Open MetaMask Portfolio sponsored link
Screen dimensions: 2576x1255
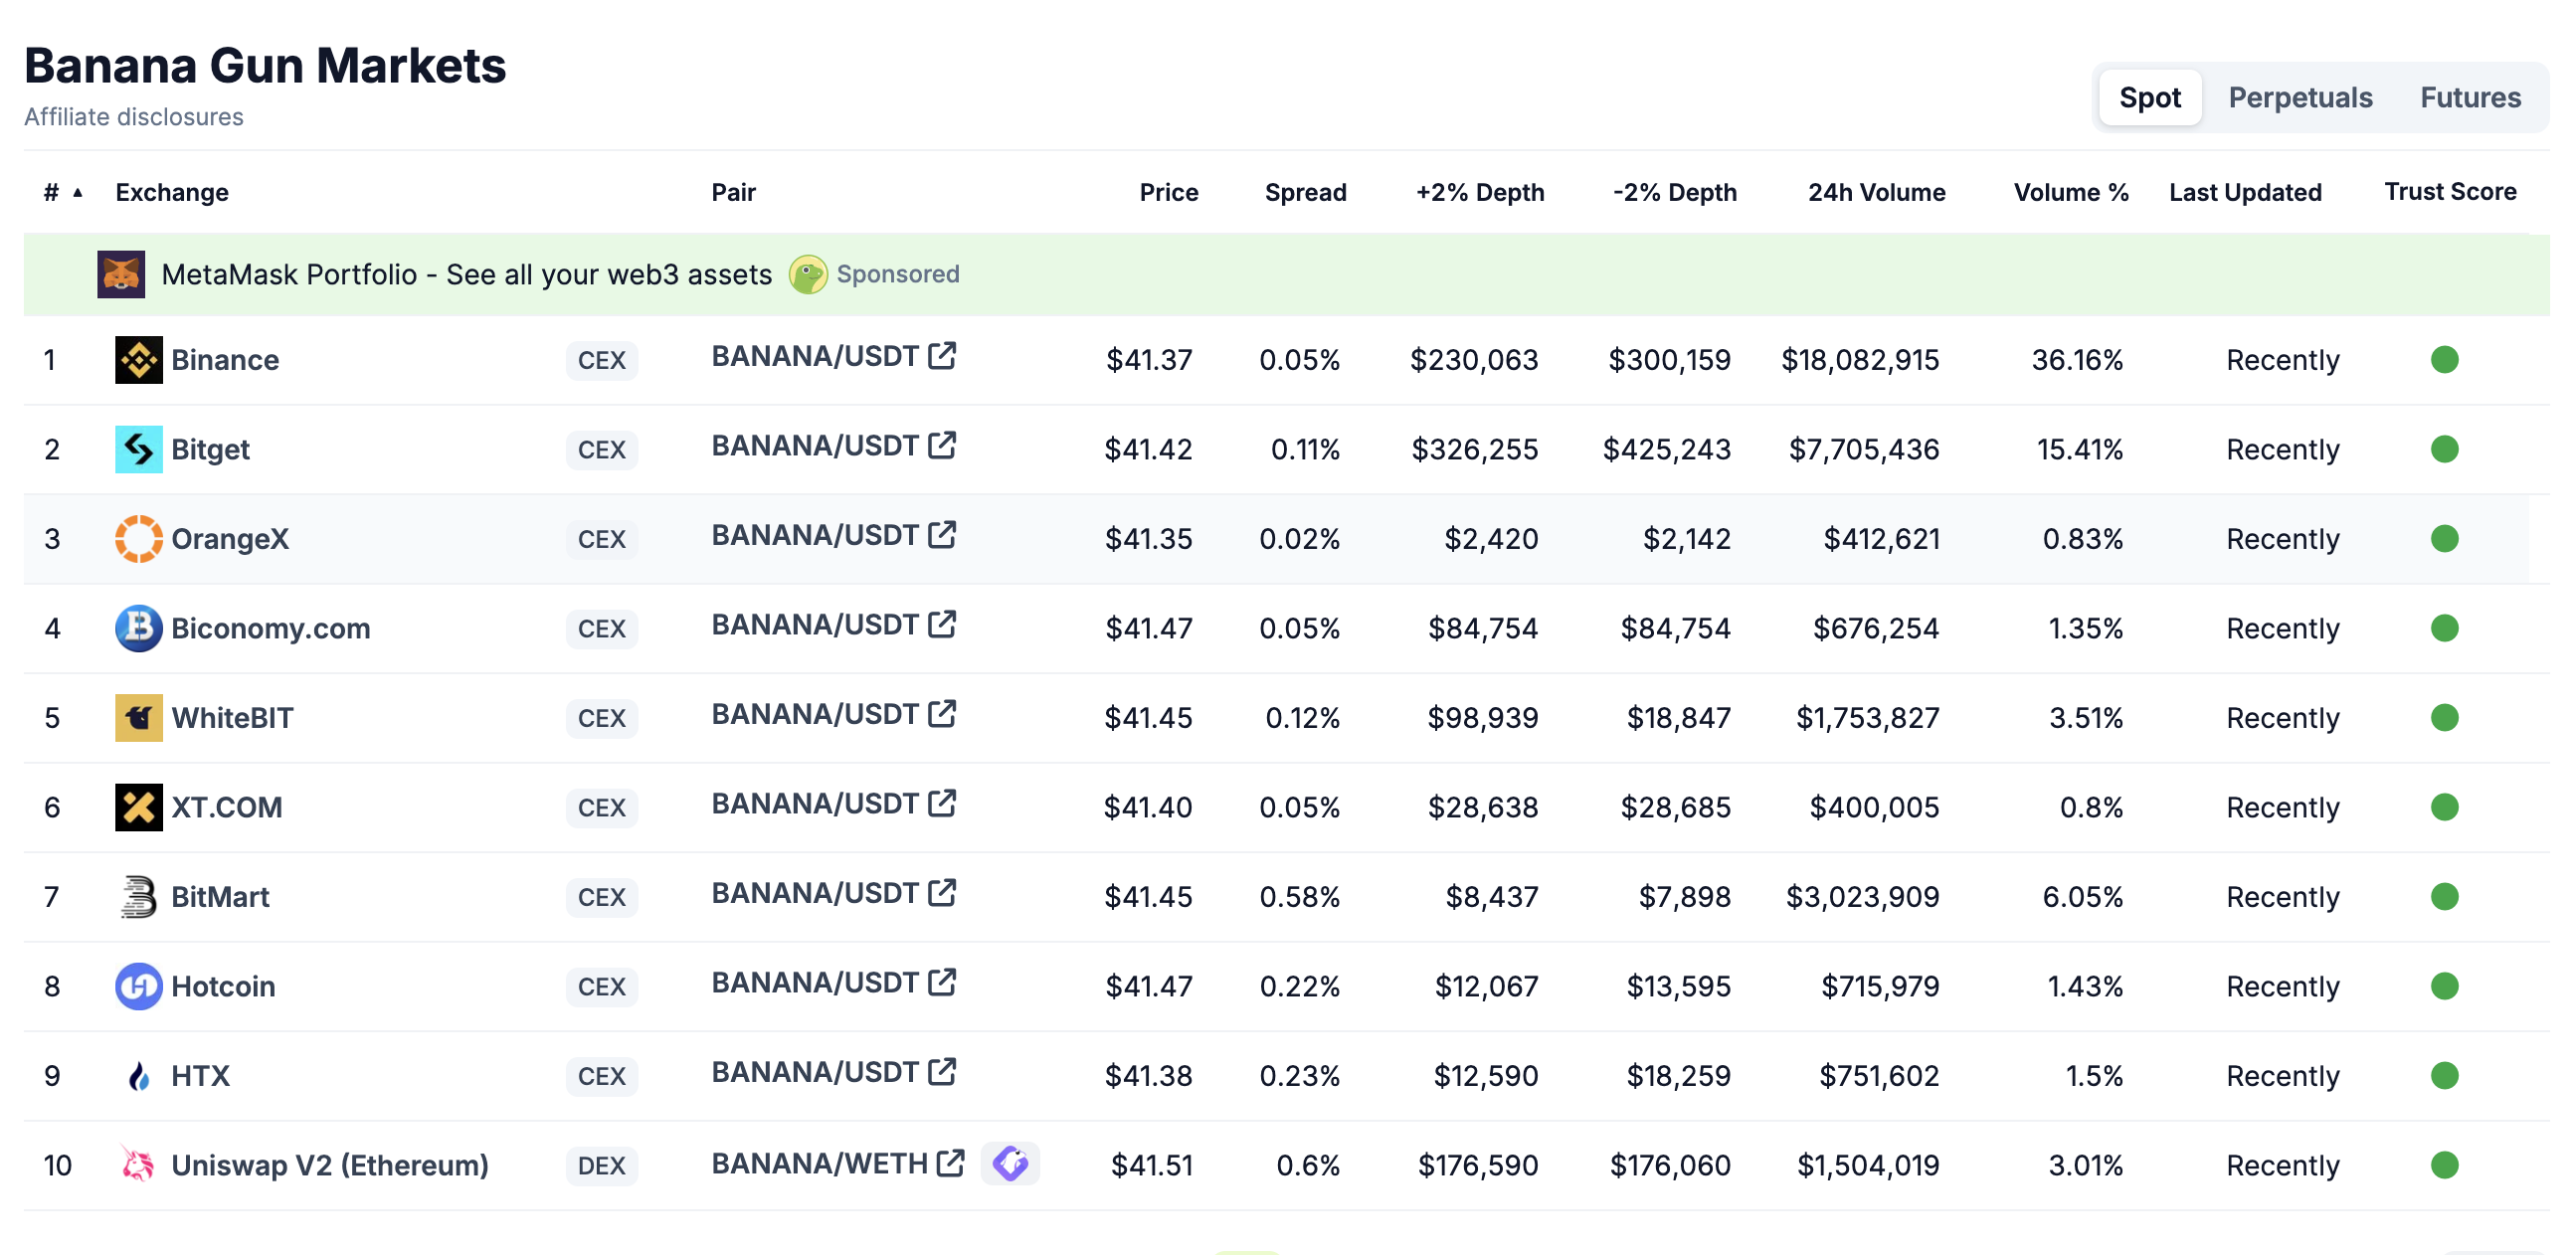467,274
